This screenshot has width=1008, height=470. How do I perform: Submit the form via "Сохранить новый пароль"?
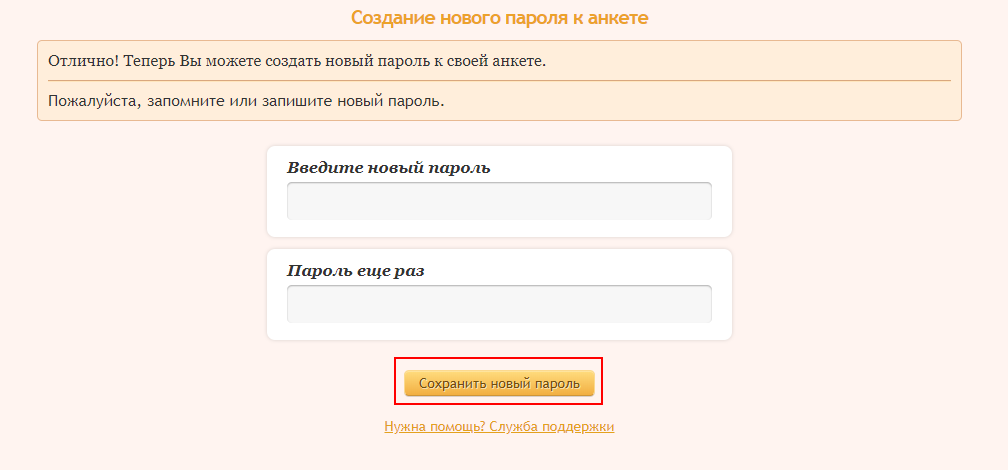(499, 383)
